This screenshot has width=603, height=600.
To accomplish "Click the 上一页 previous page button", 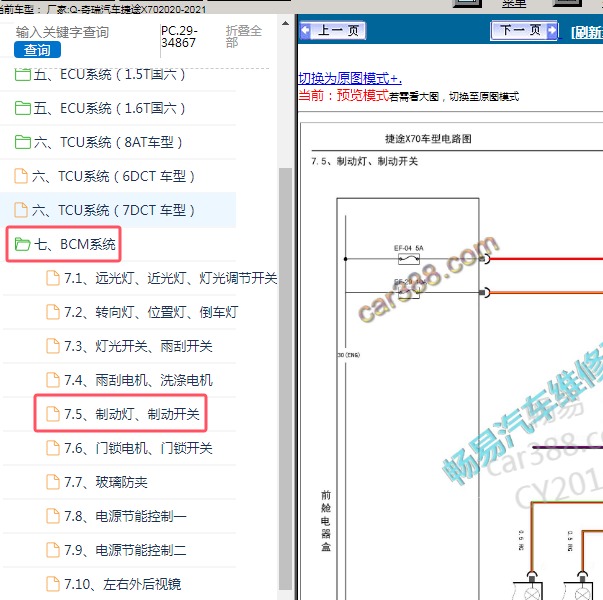I will 333,30.
